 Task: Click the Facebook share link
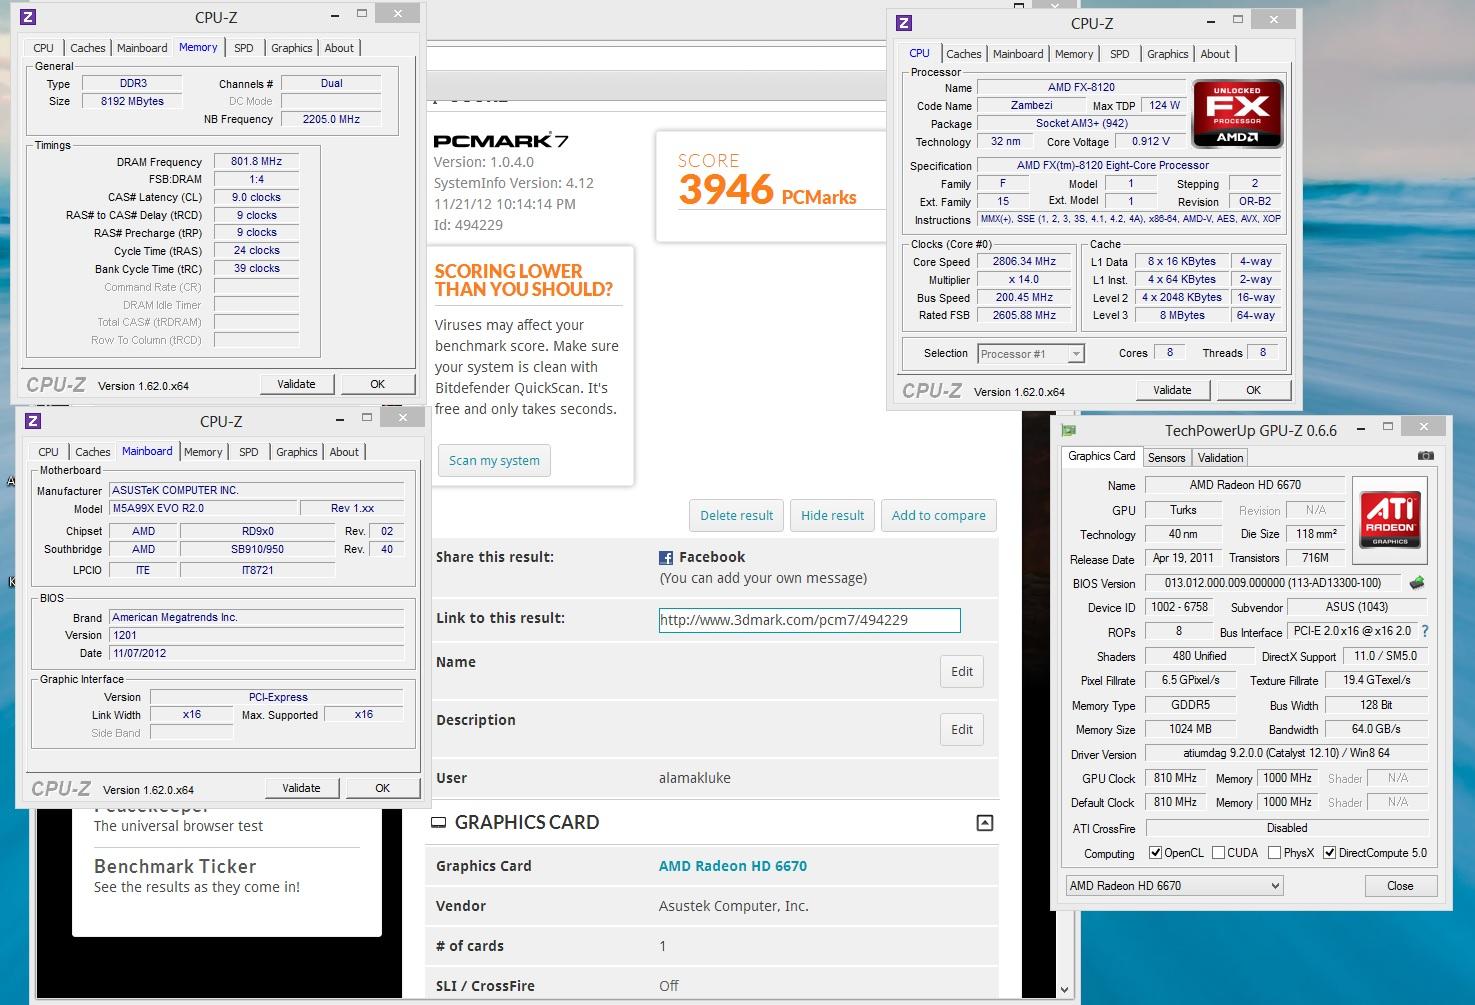(712, 557)
